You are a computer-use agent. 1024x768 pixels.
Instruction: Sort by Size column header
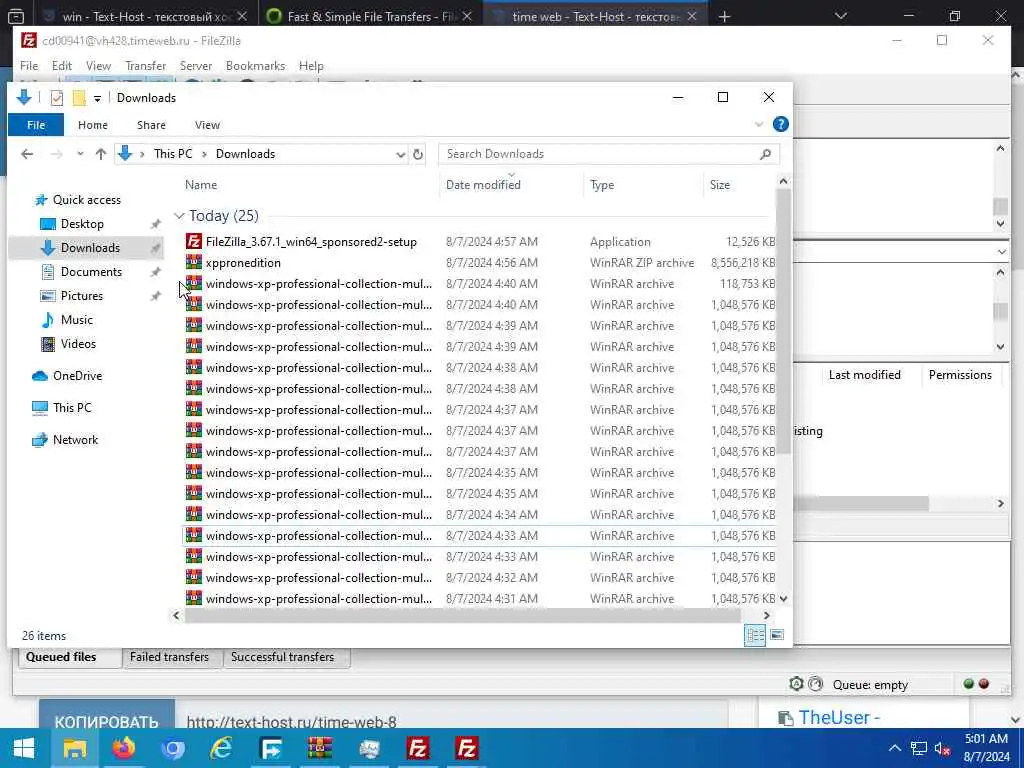[739, 185]
